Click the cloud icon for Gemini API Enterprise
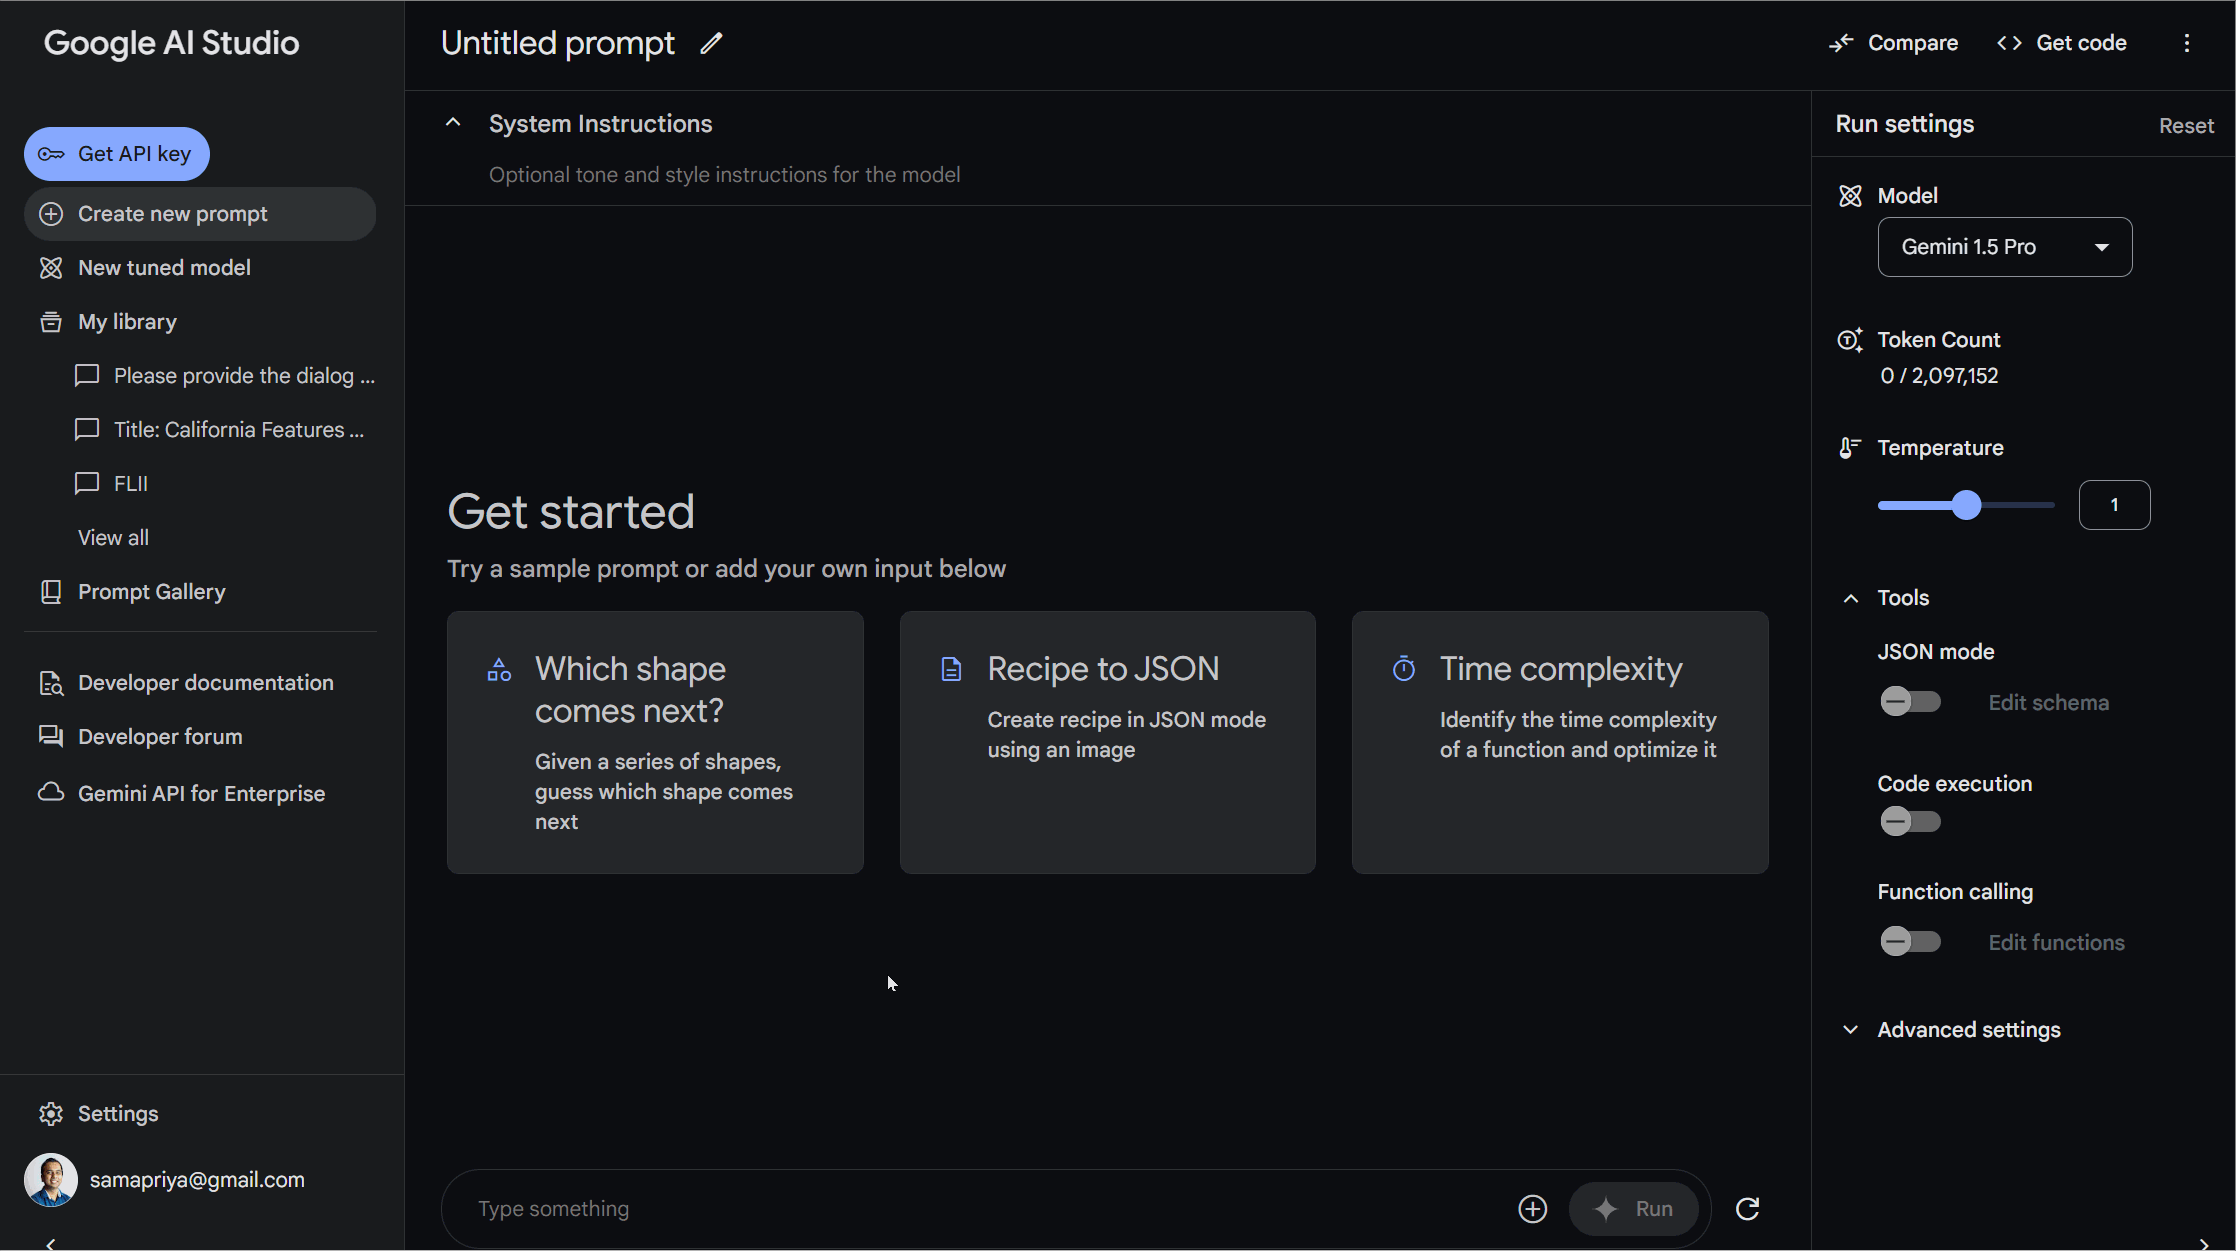Viewport: 2236px width, 1251px height. tap(51, 793)
